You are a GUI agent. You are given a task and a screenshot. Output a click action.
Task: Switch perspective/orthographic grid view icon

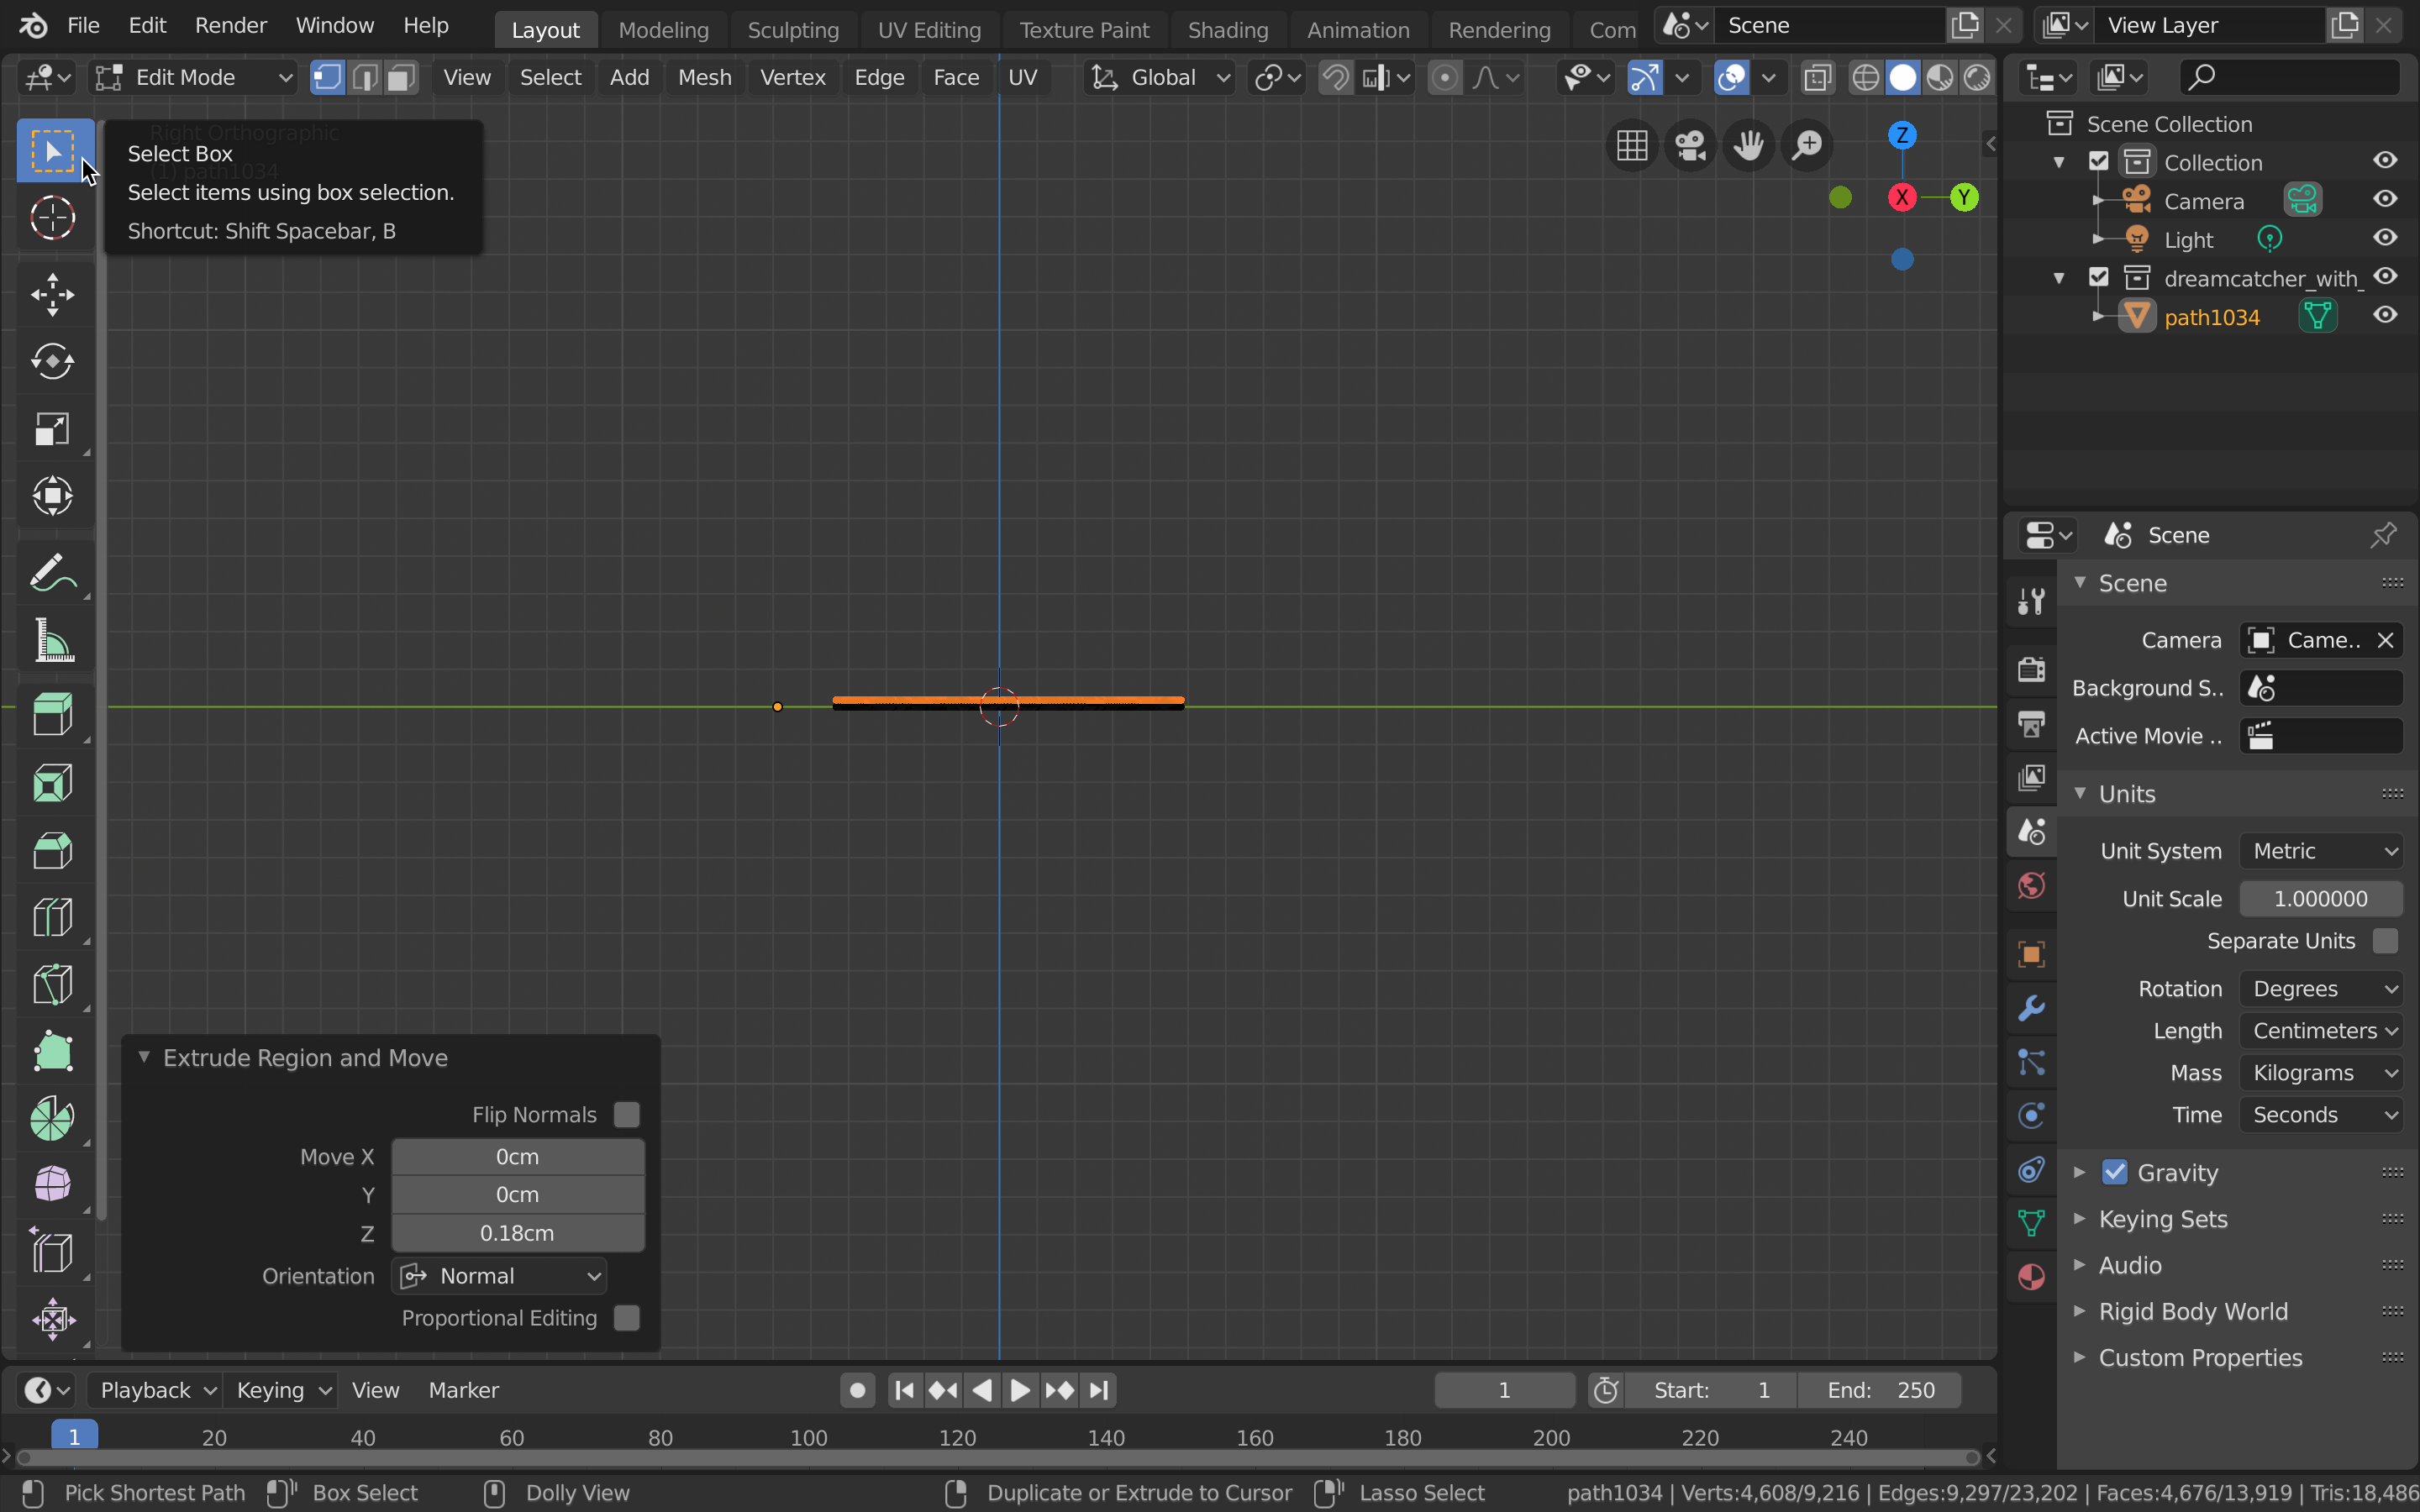pos(1632,146)
